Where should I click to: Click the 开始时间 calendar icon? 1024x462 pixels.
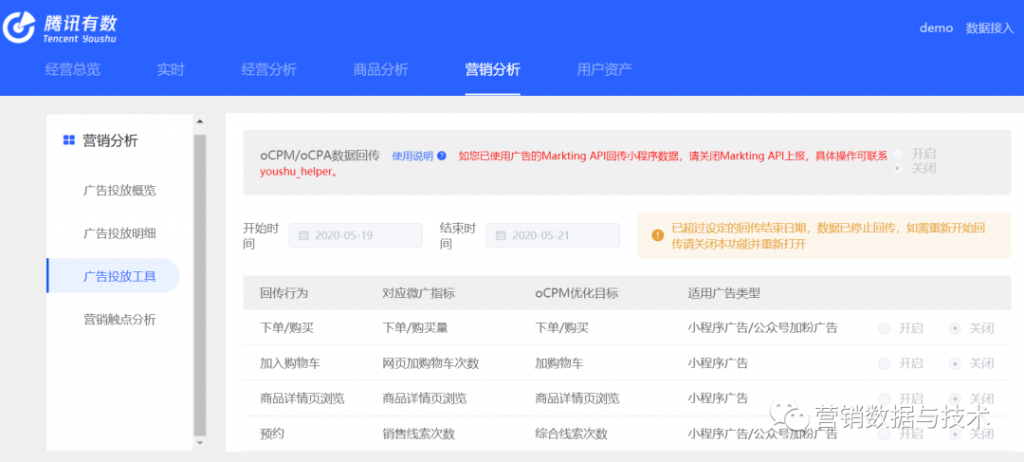301,236
